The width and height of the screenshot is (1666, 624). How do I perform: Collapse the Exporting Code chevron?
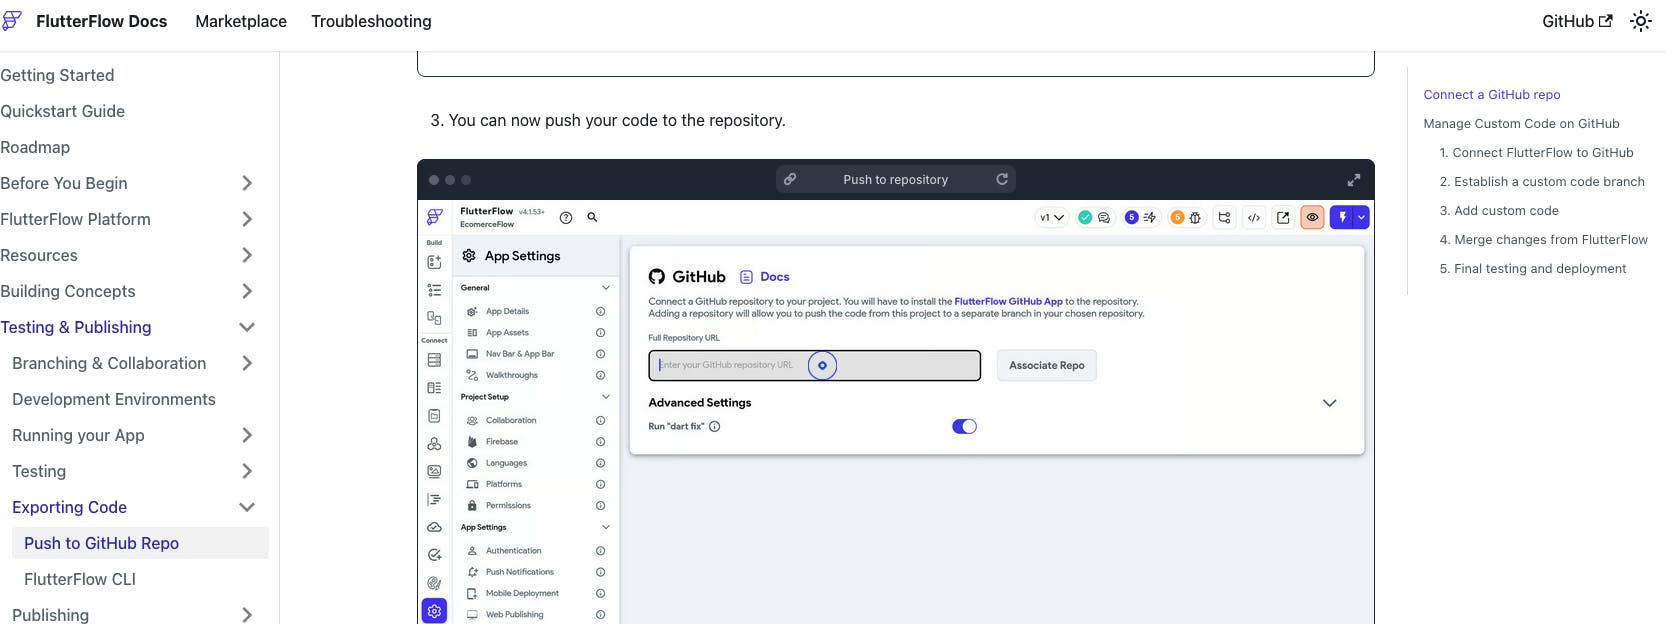247,507
